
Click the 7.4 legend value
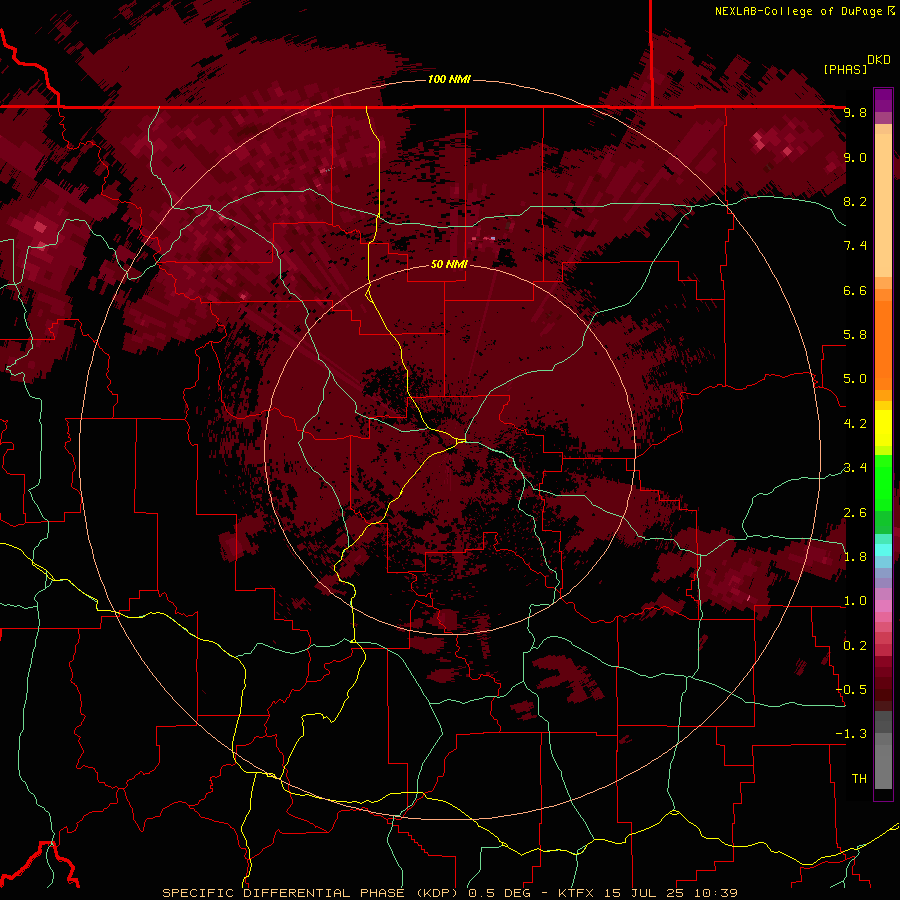(x=855, y=246)
